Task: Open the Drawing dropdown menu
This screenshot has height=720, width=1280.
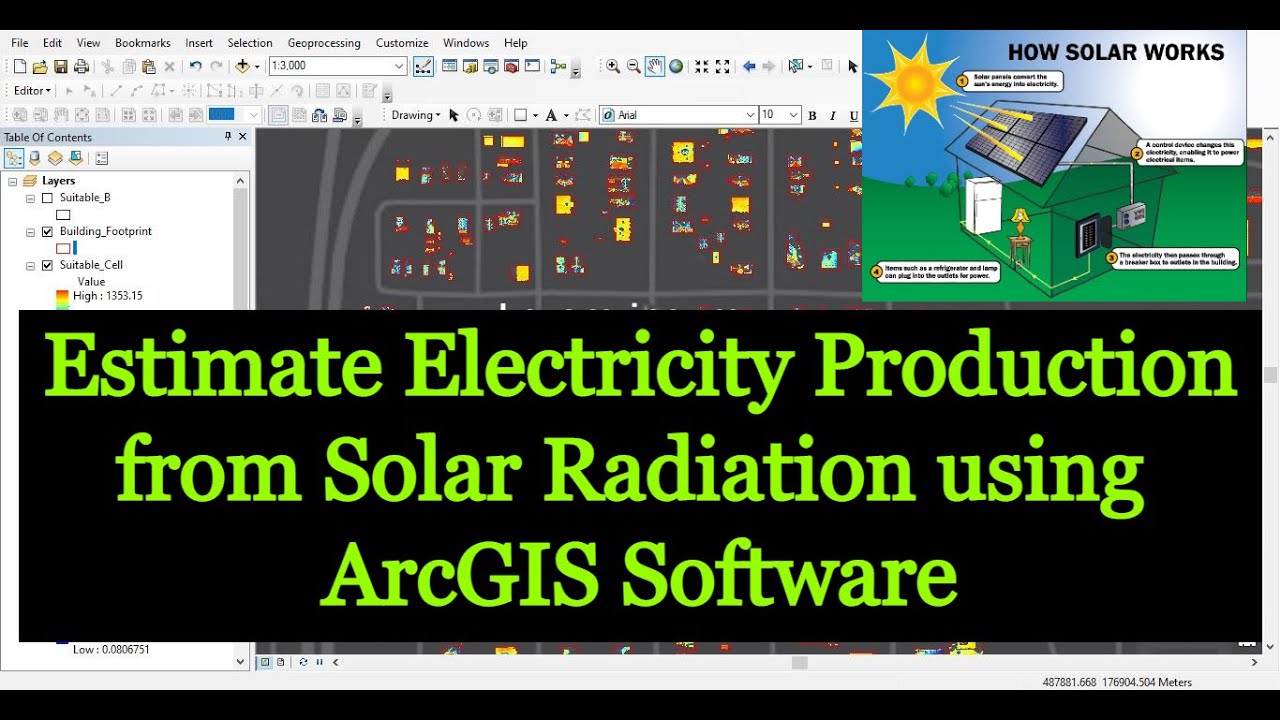Action: coord(415,115)
